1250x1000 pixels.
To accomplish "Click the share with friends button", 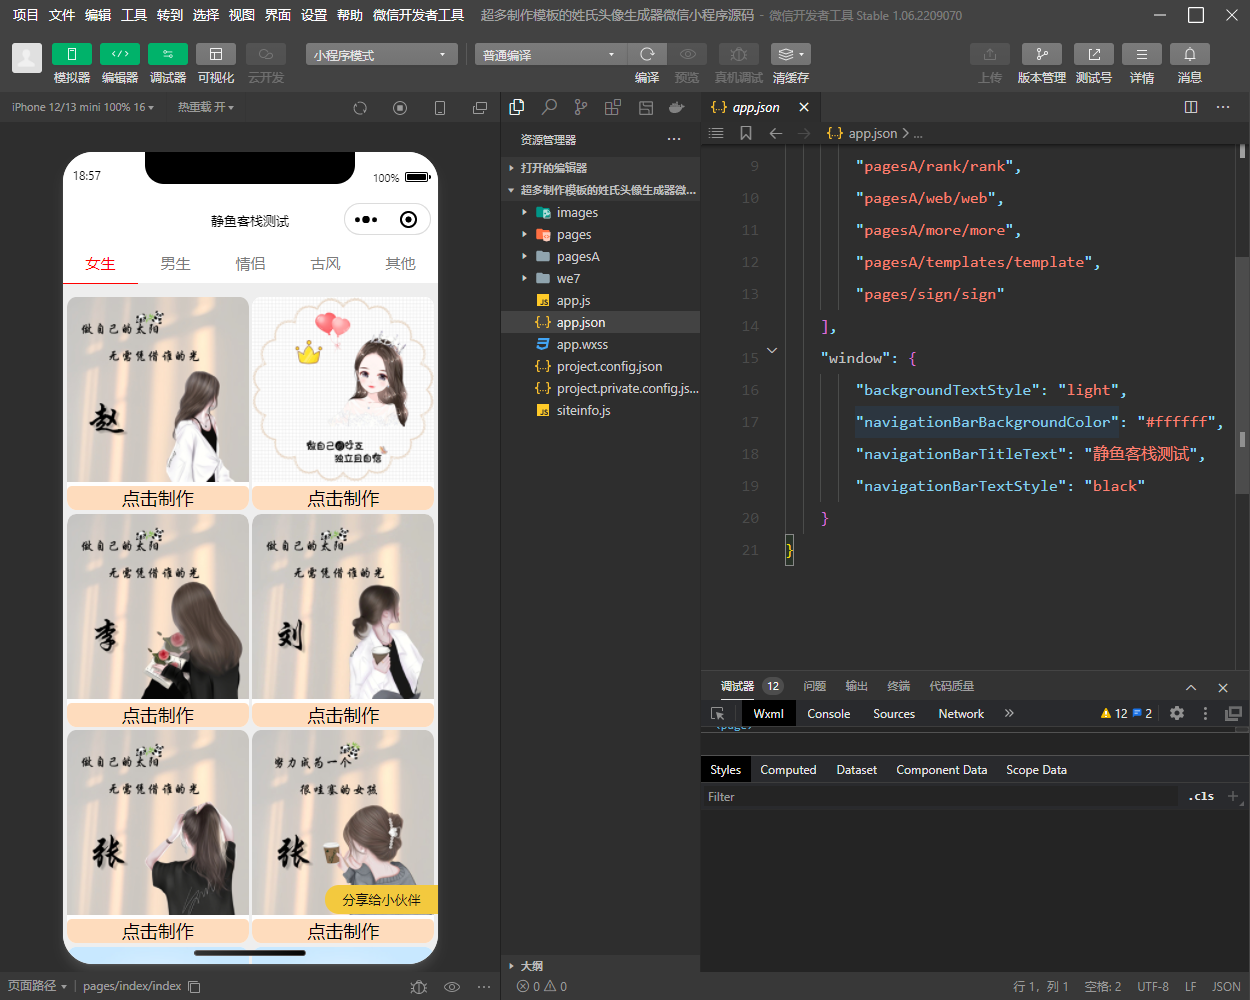I will point(381,900).
